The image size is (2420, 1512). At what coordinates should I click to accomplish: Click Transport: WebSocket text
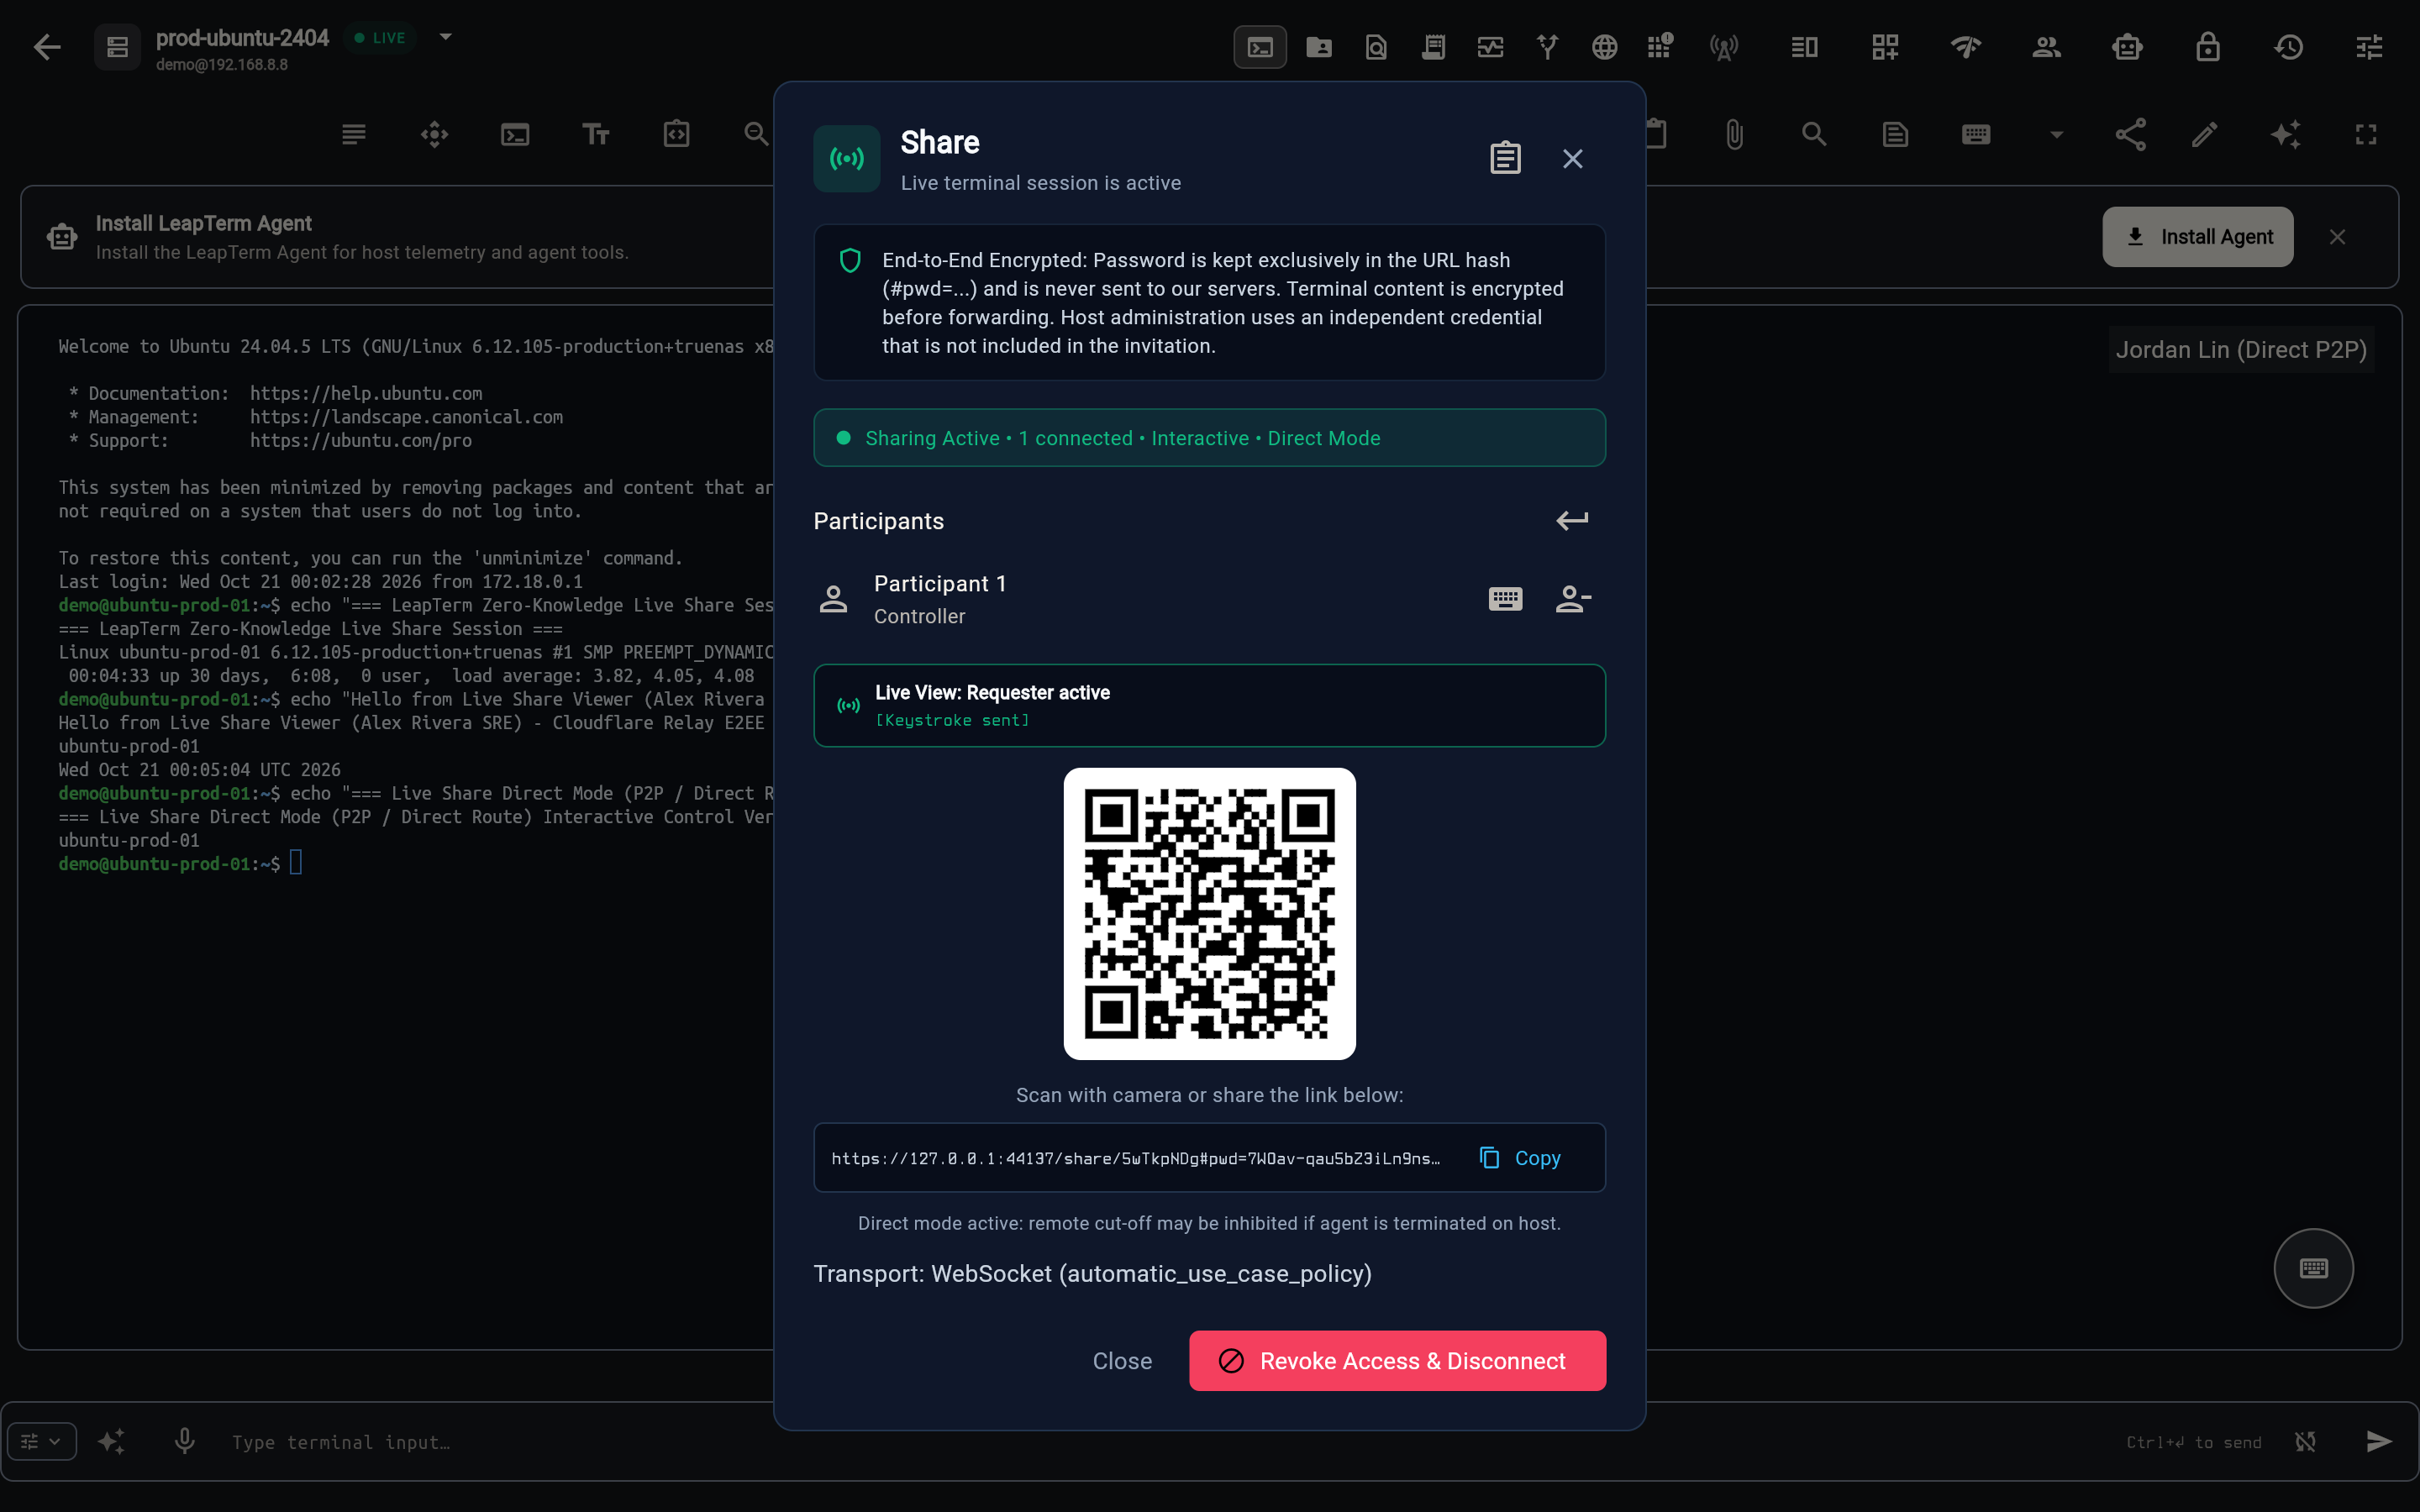(x=1092, y=1274)
